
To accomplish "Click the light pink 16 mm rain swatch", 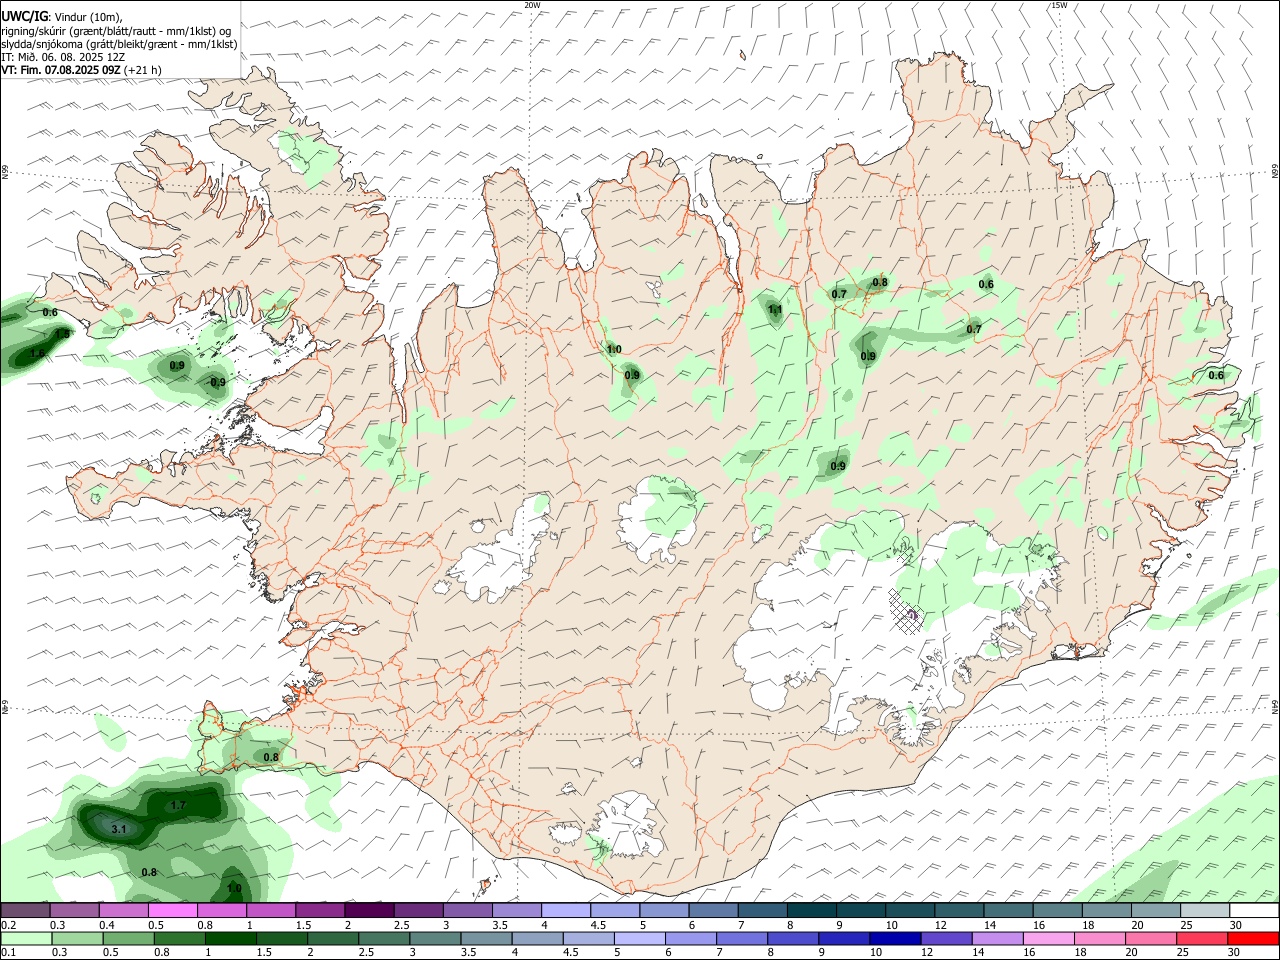I will click(x=1048, y=939).
